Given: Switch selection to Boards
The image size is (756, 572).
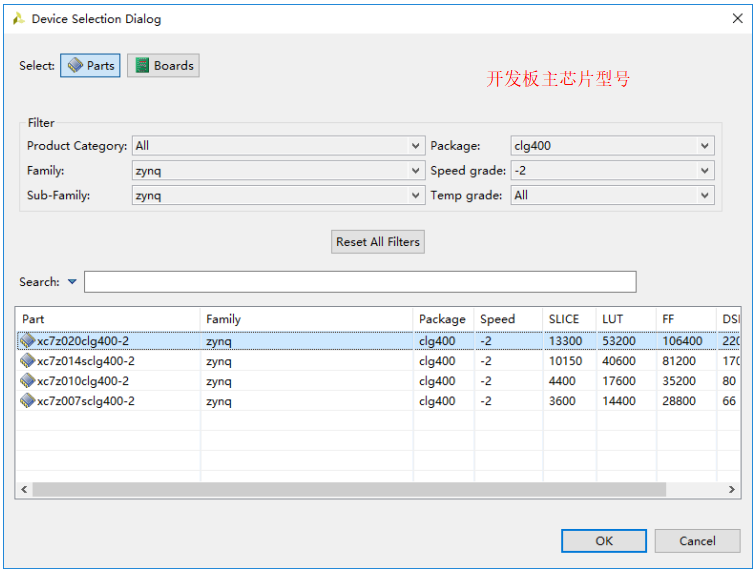Looking at the screenshot, I should (163, 66).
